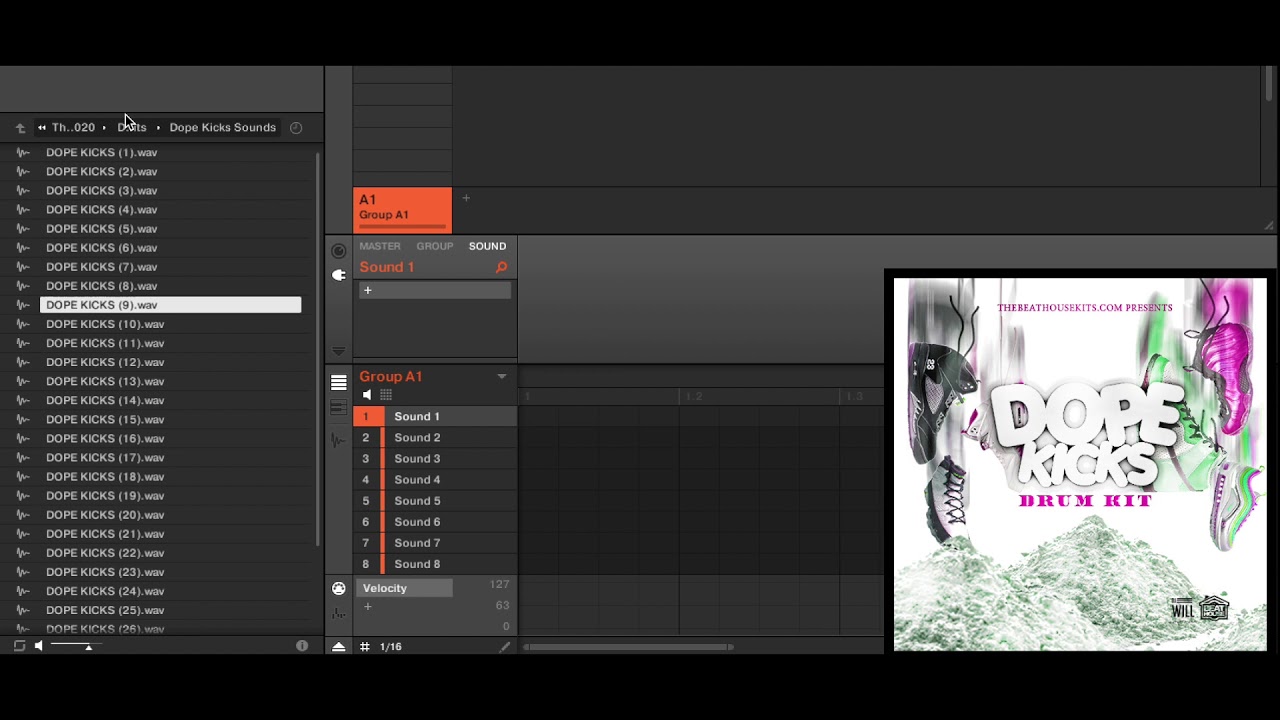Expand the Group A1 dropdown arrow
Viewport: 1280px width, 720px height.
(x=502, y=377)
